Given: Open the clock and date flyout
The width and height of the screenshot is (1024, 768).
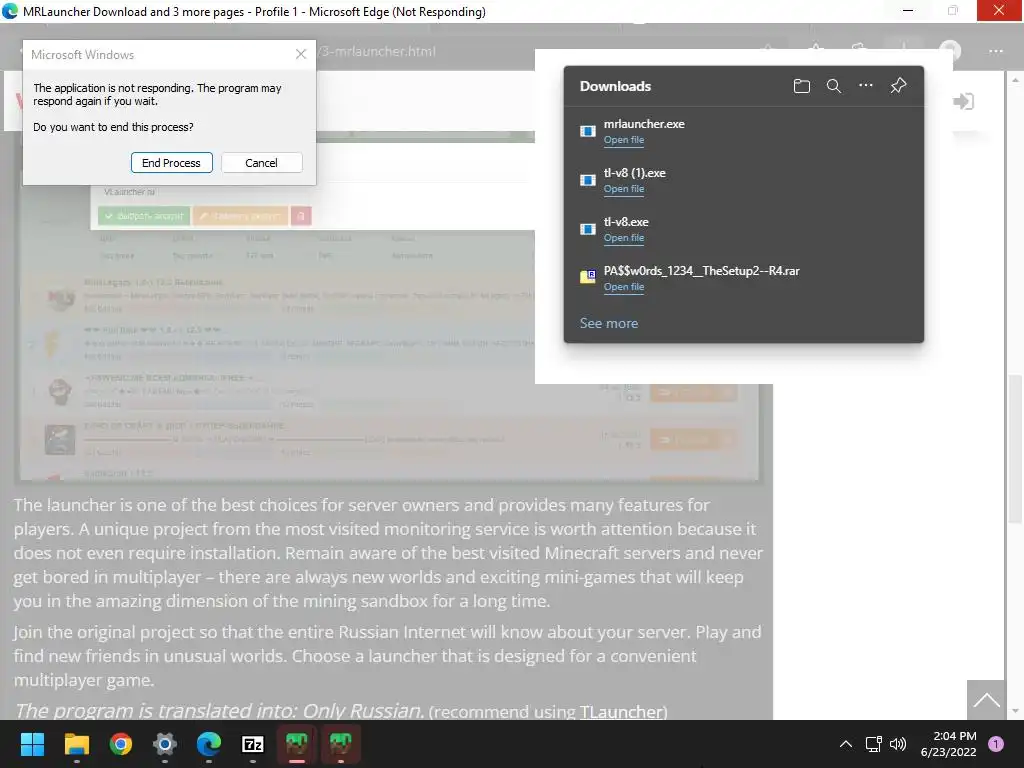Looking at the screenshot, I should pos(948,744).
